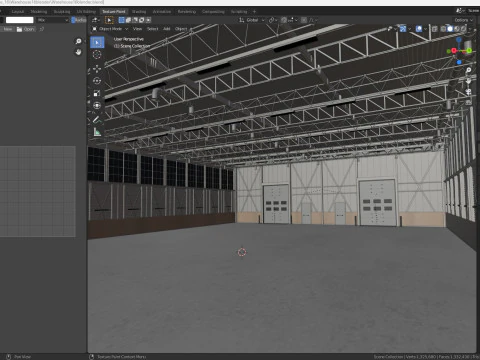The image size is (480, 360).
Task: Set selection mode to new (first icon)
Action: 122,20
